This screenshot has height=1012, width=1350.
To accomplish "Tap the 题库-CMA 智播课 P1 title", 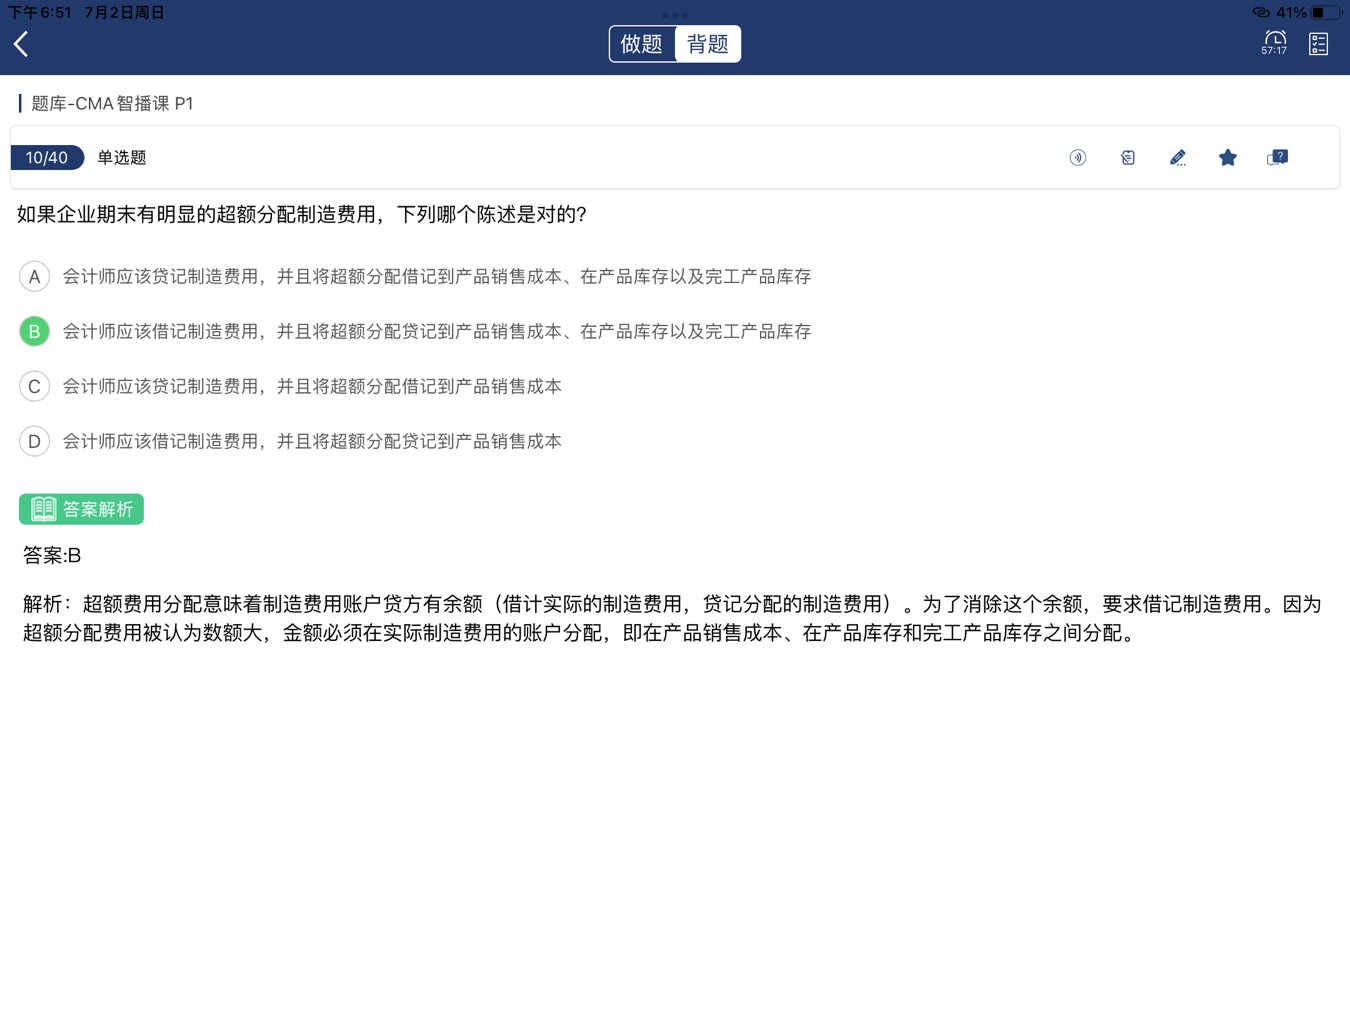I will coord(112,103).
